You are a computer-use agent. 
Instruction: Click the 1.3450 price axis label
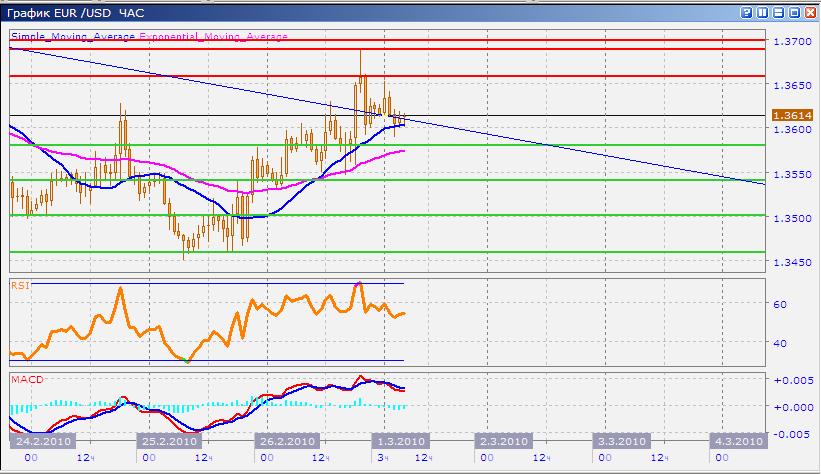[793, 262]
